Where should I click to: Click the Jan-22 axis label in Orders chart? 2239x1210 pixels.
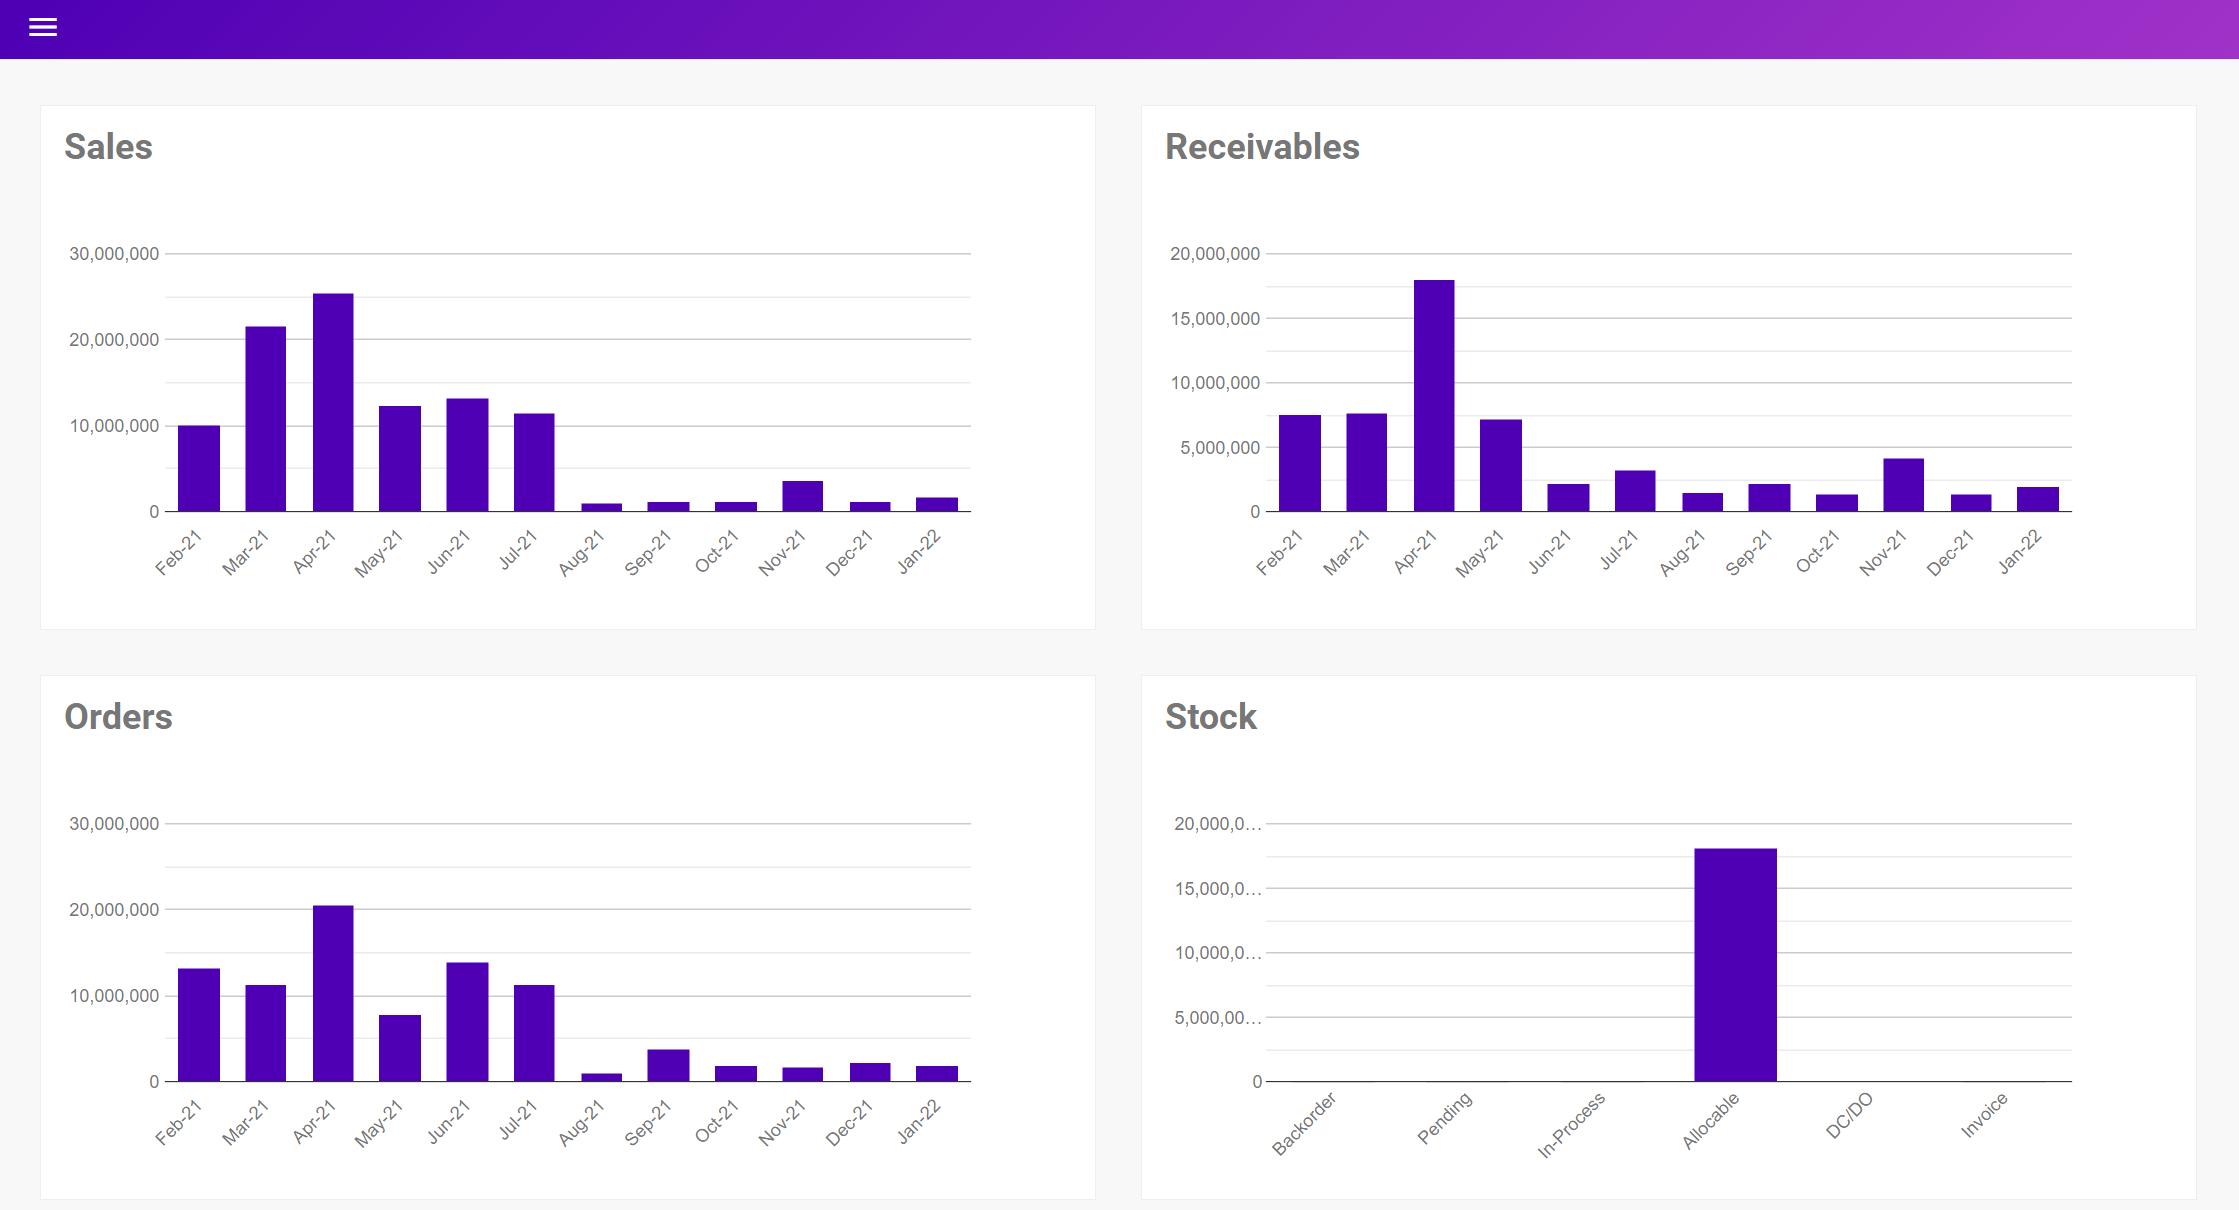point(919,1122)
